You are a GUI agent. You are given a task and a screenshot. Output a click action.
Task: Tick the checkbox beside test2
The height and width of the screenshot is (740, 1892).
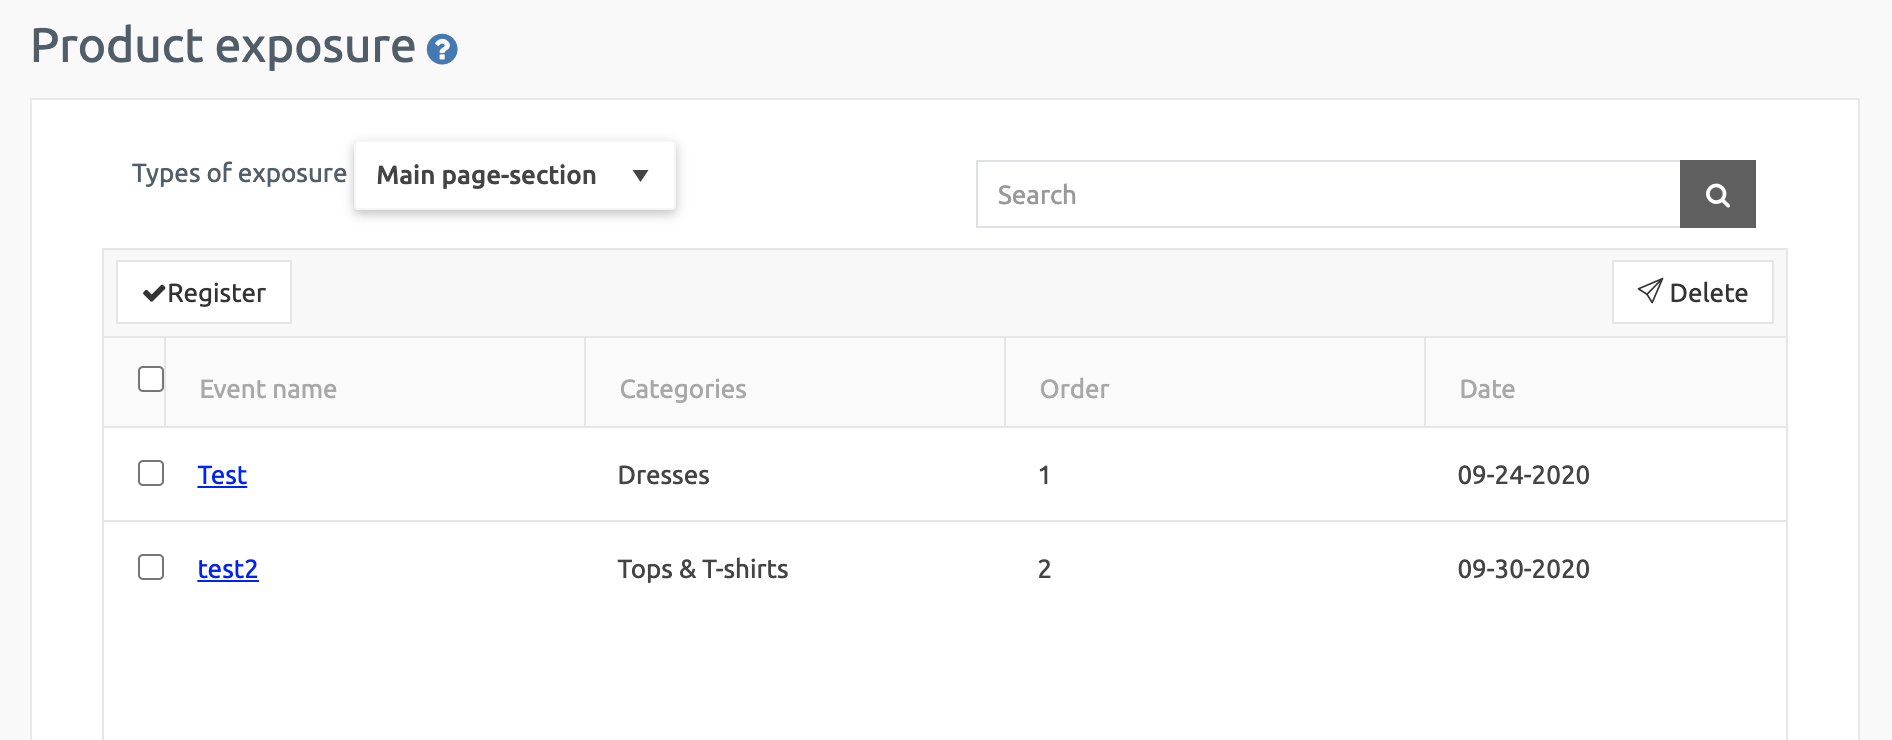point(151,568)
